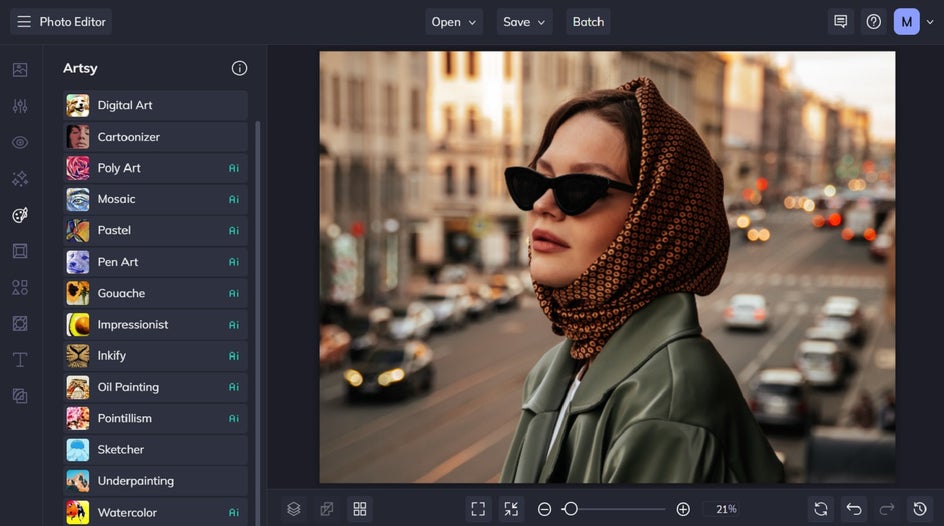Click the Fit to screen icon
Viewport: 944px width, 526px height.
coord(478,509)
